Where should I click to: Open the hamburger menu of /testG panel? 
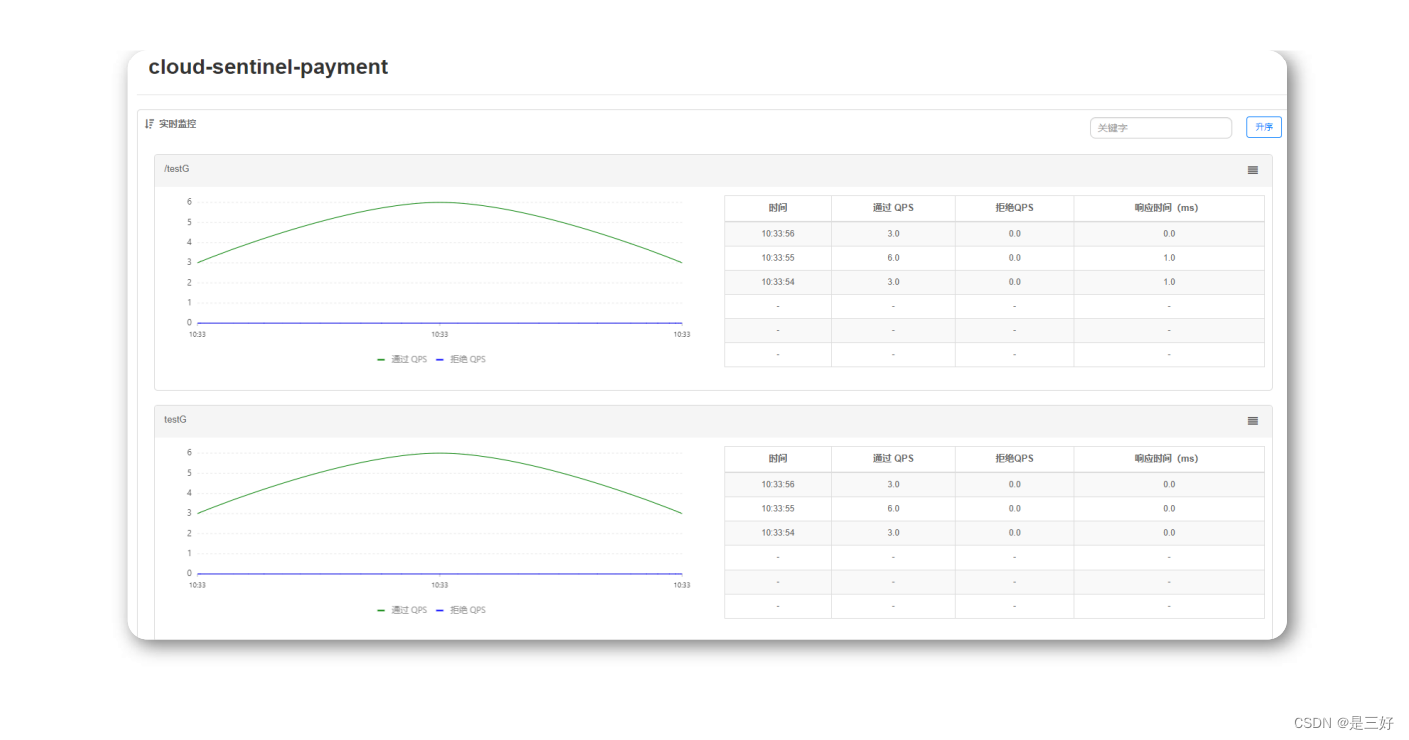(x=1252, y=170)
